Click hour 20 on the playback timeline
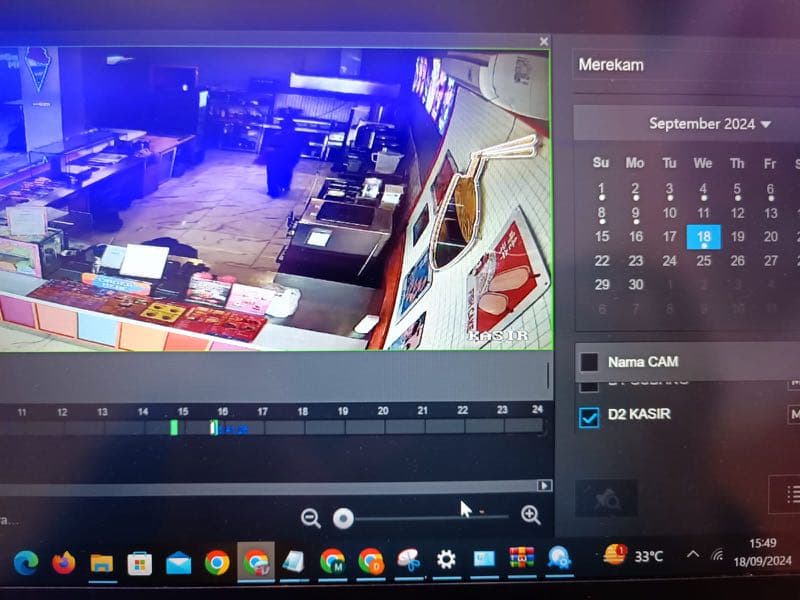The width and height of the screenshot is (800, 600). tap(383, 411)
